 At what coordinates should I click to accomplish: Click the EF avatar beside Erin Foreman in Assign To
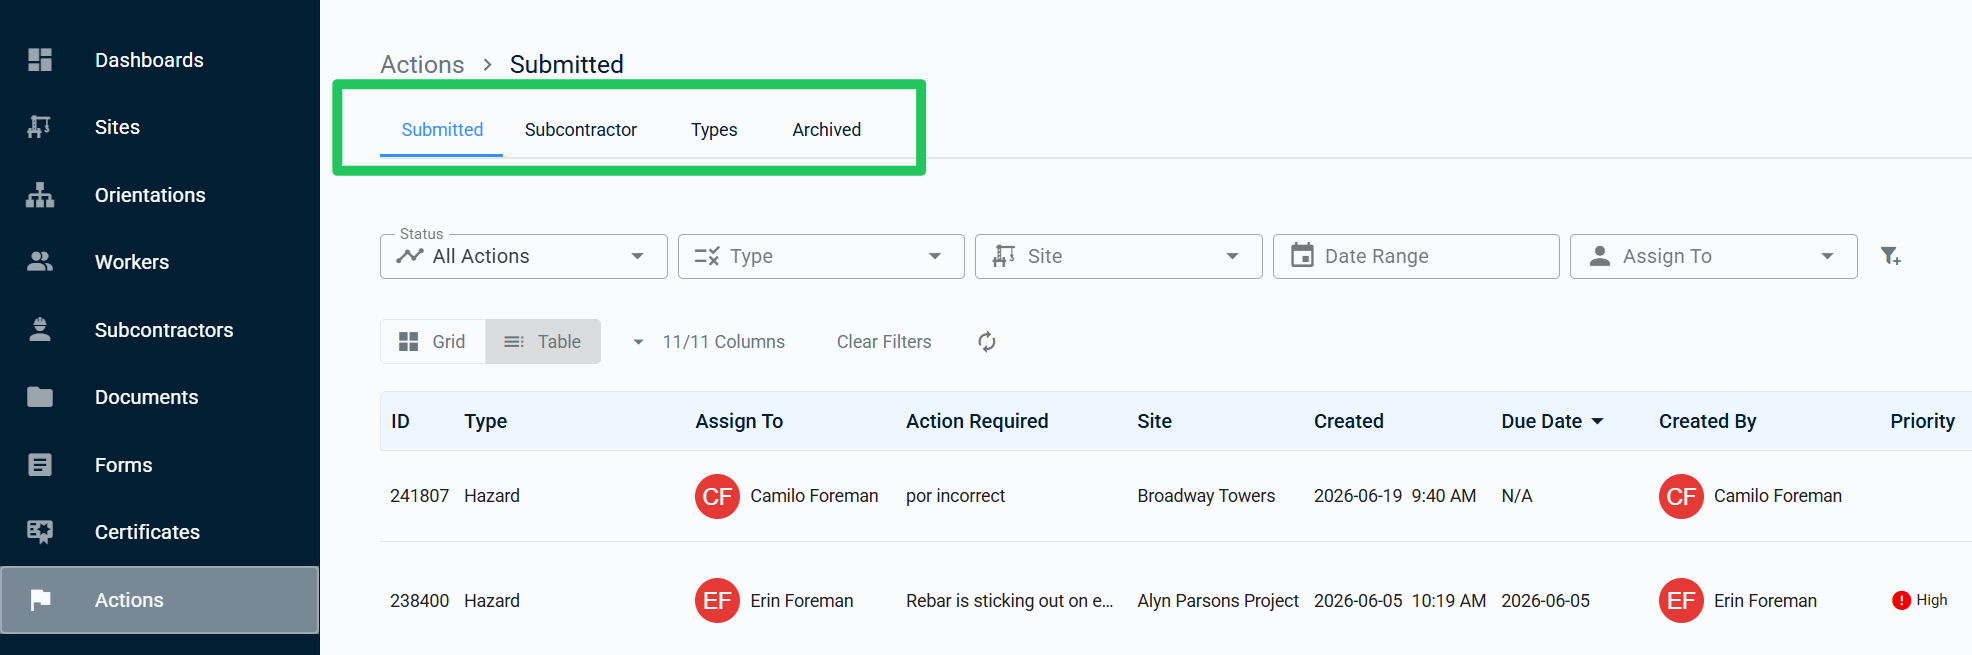coord(717,601)
